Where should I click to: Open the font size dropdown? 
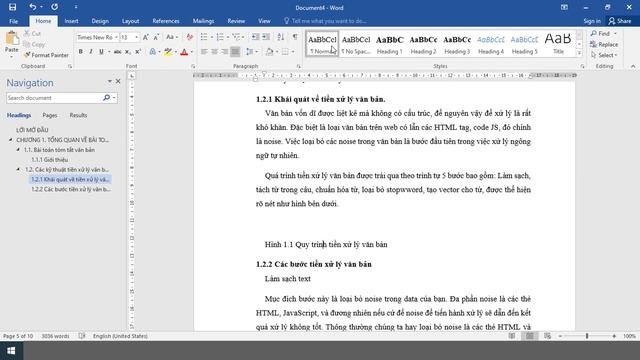(136, 37)
